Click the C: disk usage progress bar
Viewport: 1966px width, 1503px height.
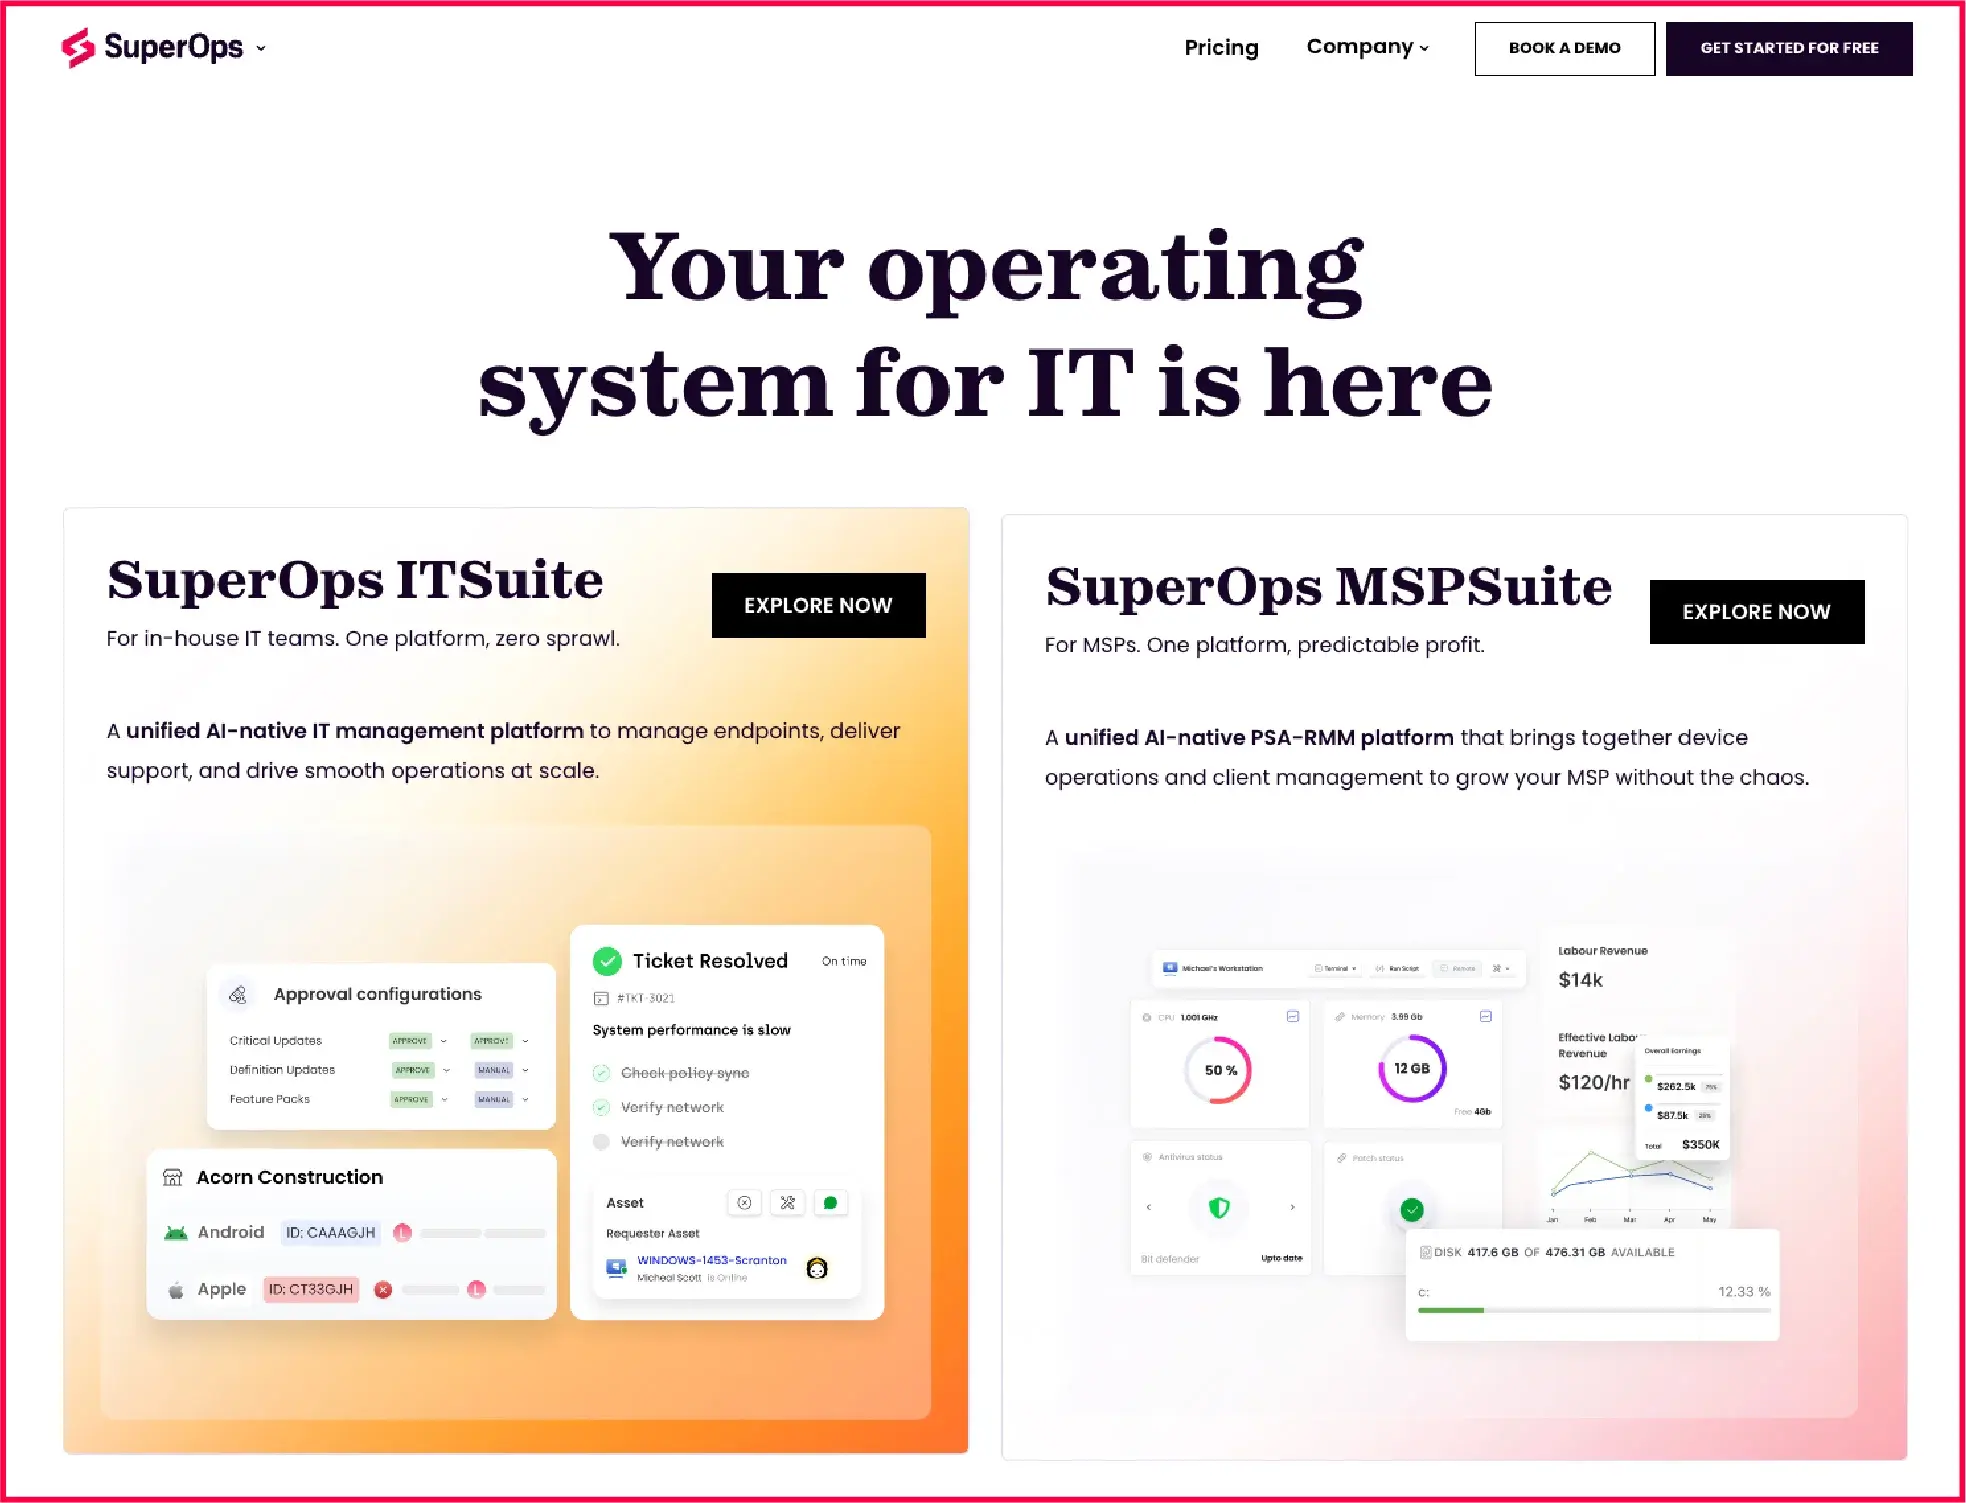click(x=1594, y=1310)
